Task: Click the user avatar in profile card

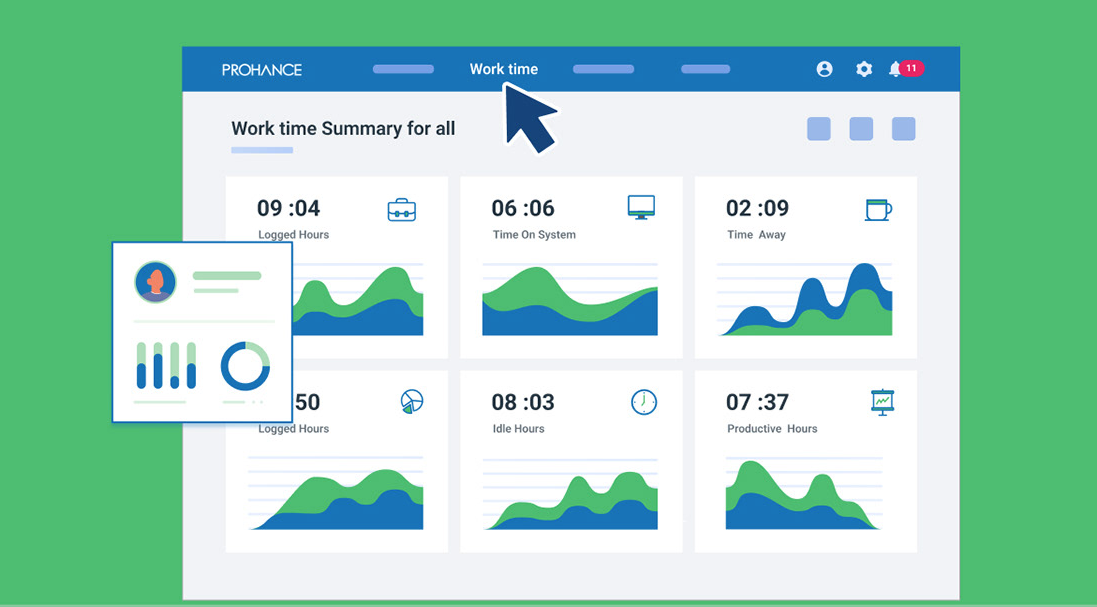Action: [x=155, y=282]
